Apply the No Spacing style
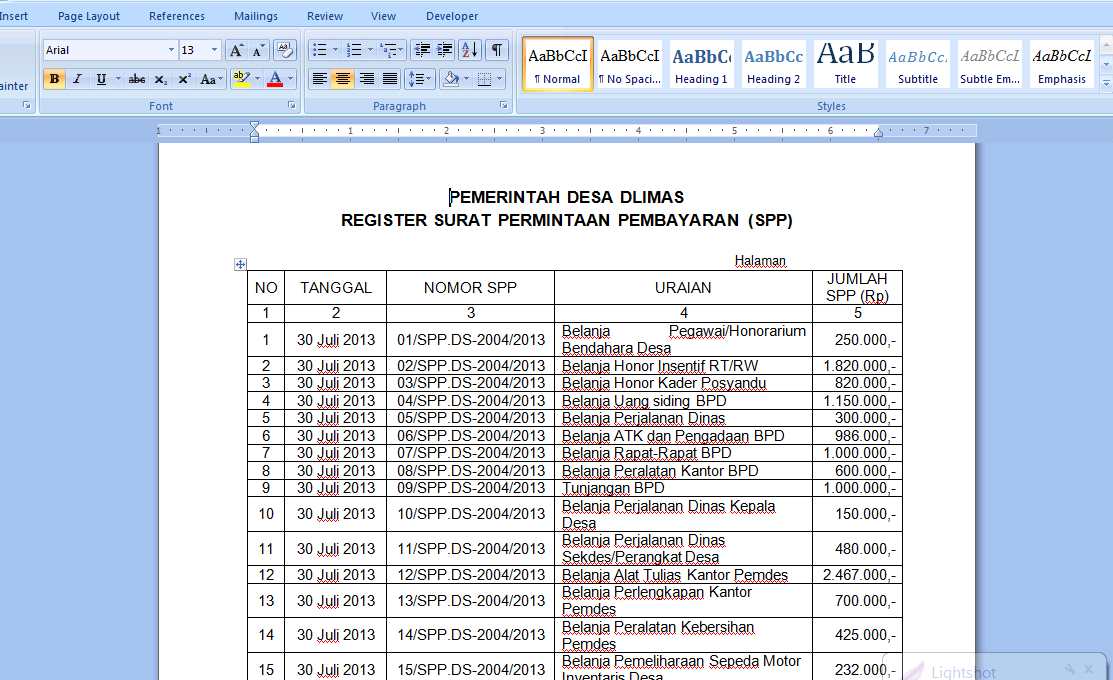The height and width of the screenshot is (680, 1113). 630,64
